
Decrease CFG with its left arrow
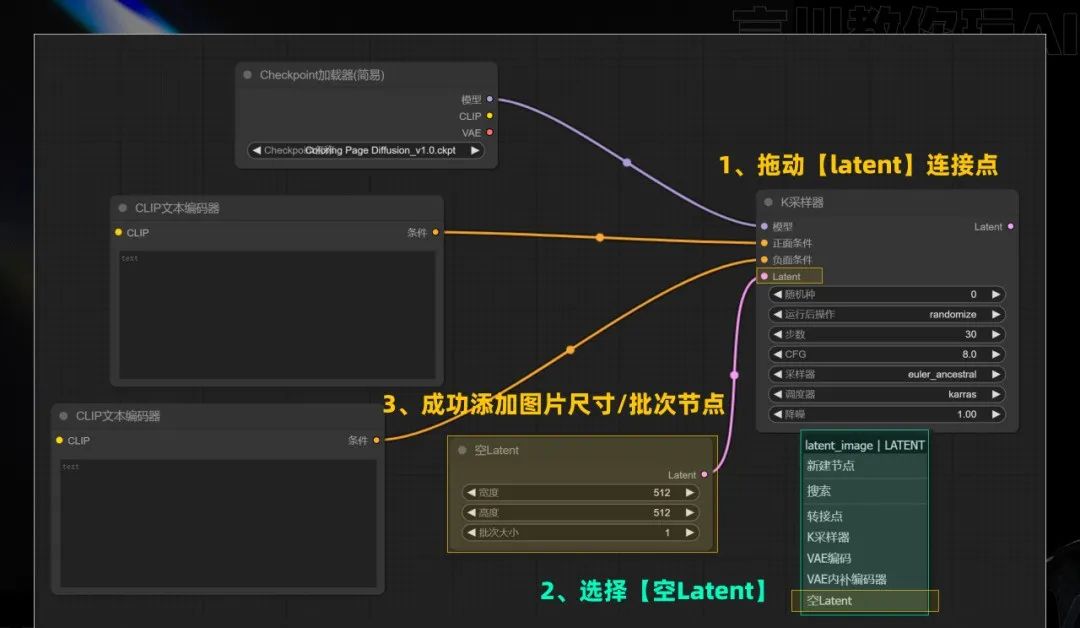pos(778,354)
